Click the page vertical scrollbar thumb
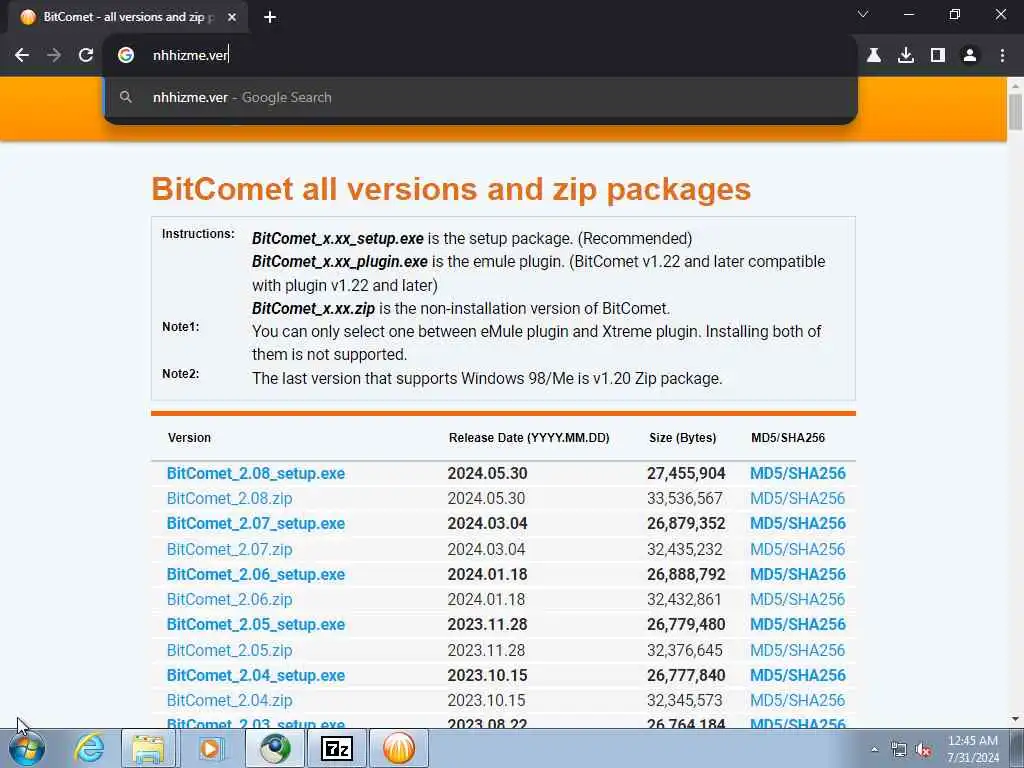Image resolution: width=1024 pixels, height=768 pixels. 1016,112
